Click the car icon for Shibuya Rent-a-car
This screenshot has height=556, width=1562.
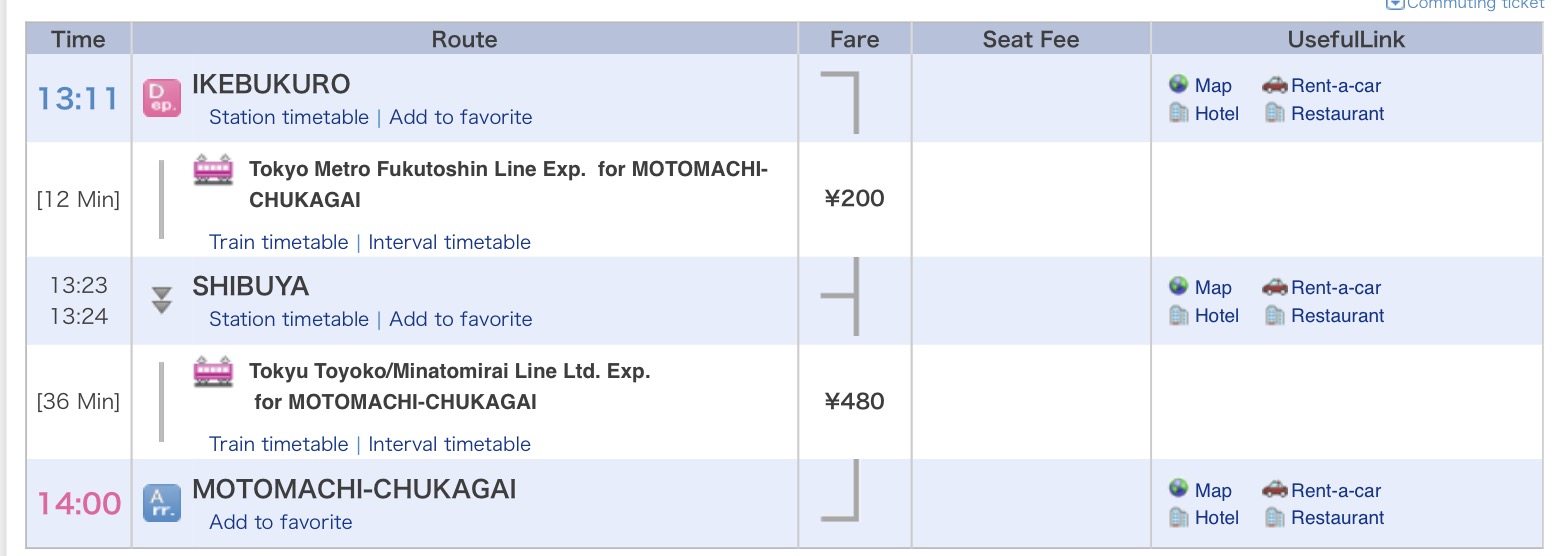(1274, 287)
